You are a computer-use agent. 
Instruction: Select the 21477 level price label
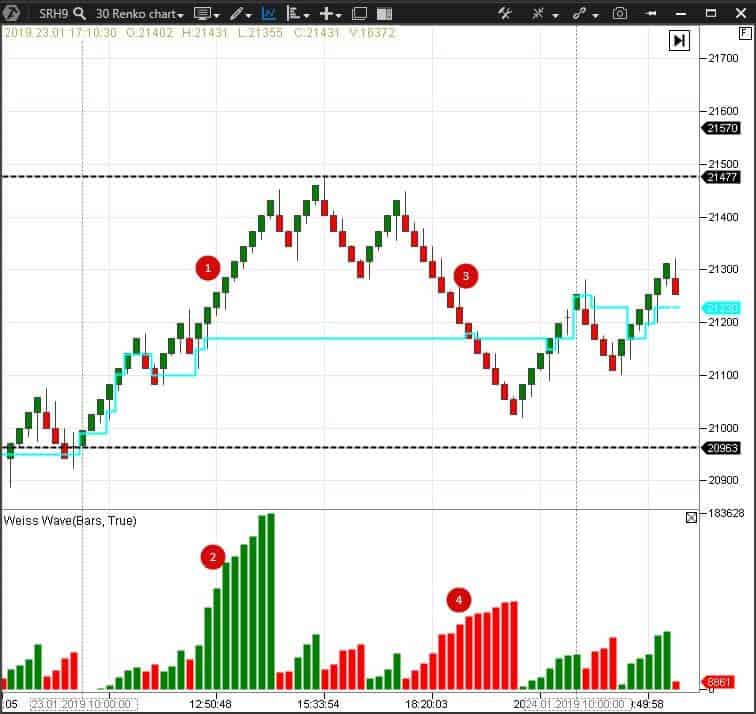720,177
